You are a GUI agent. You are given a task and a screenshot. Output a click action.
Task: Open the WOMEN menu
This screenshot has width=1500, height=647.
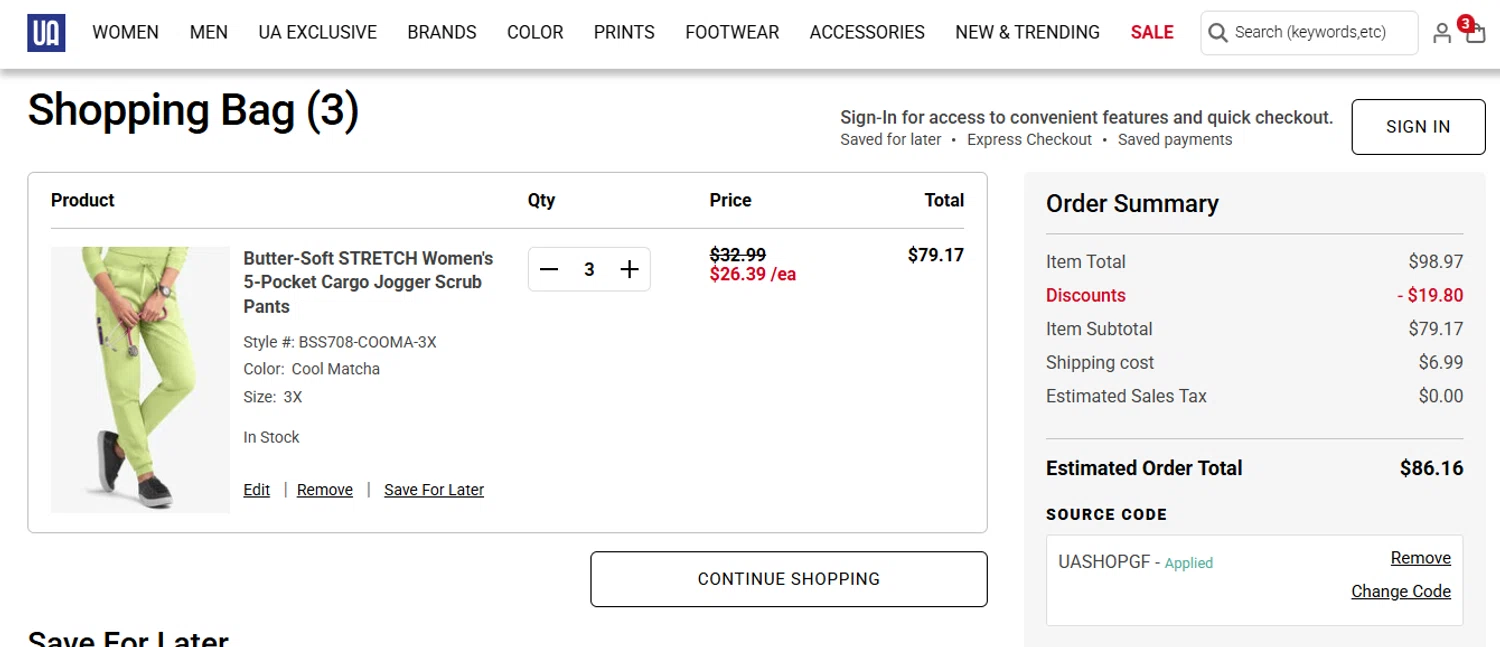125,32
